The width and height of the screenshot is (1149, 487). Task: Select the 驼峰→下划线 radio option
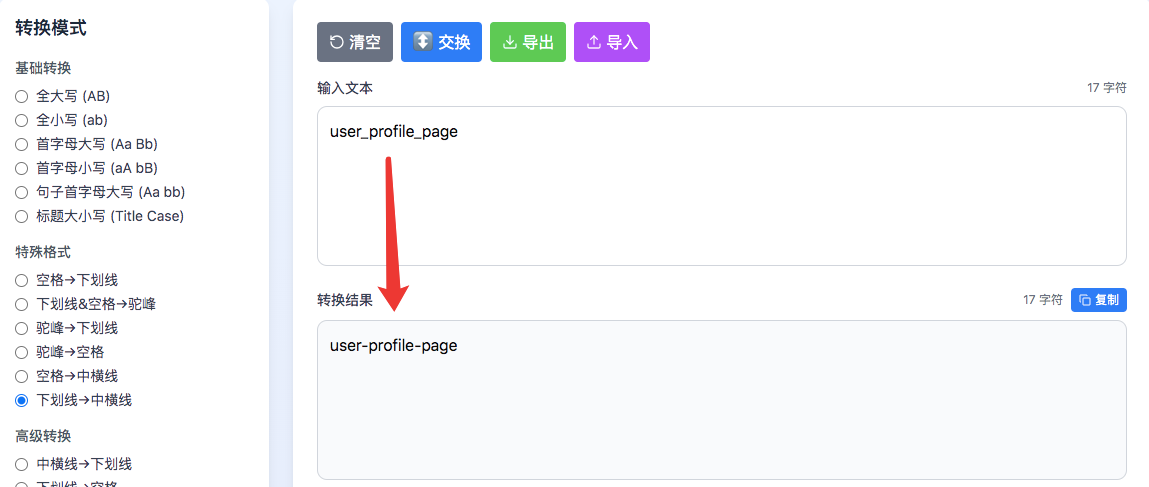pos(21,328)
